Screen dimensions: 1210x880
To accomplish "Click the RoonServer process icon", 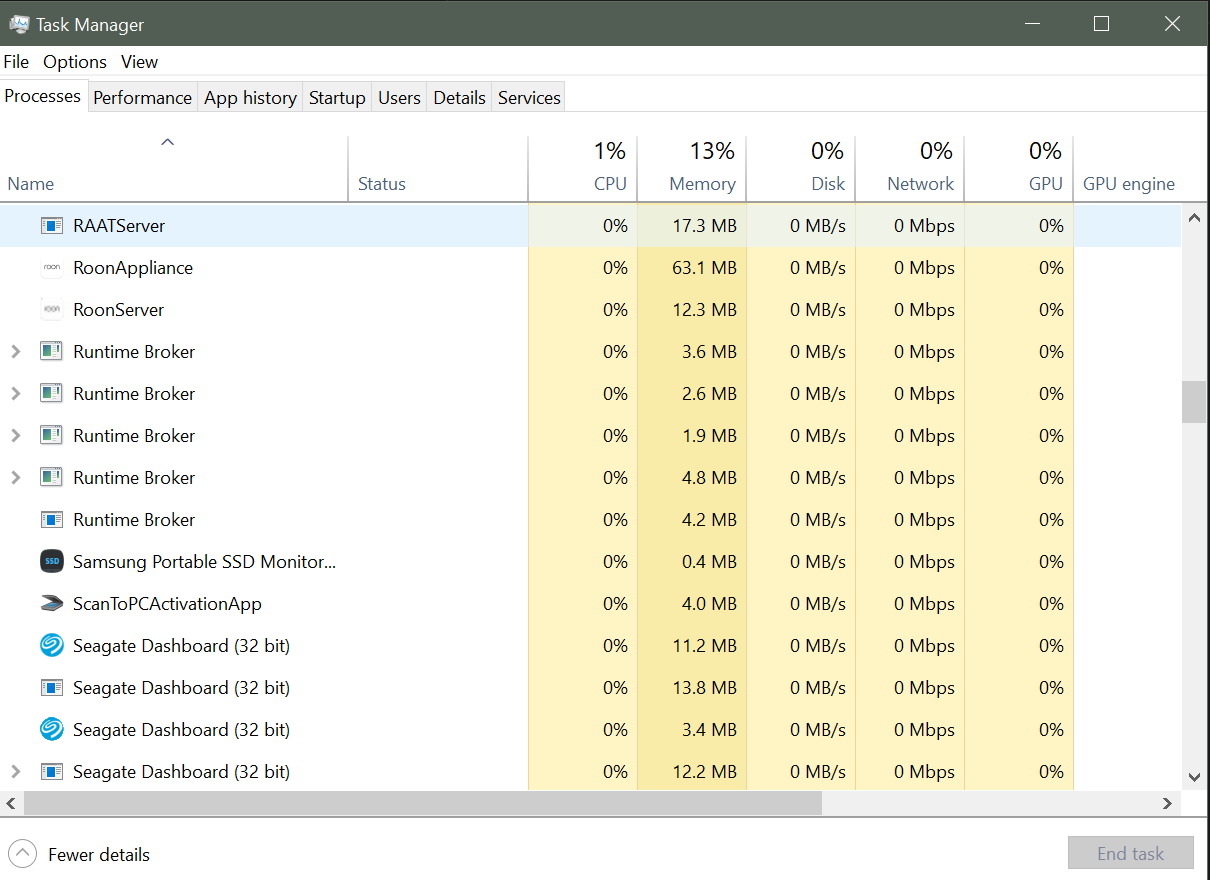I will pyautogui.click(x=52, y=310).
